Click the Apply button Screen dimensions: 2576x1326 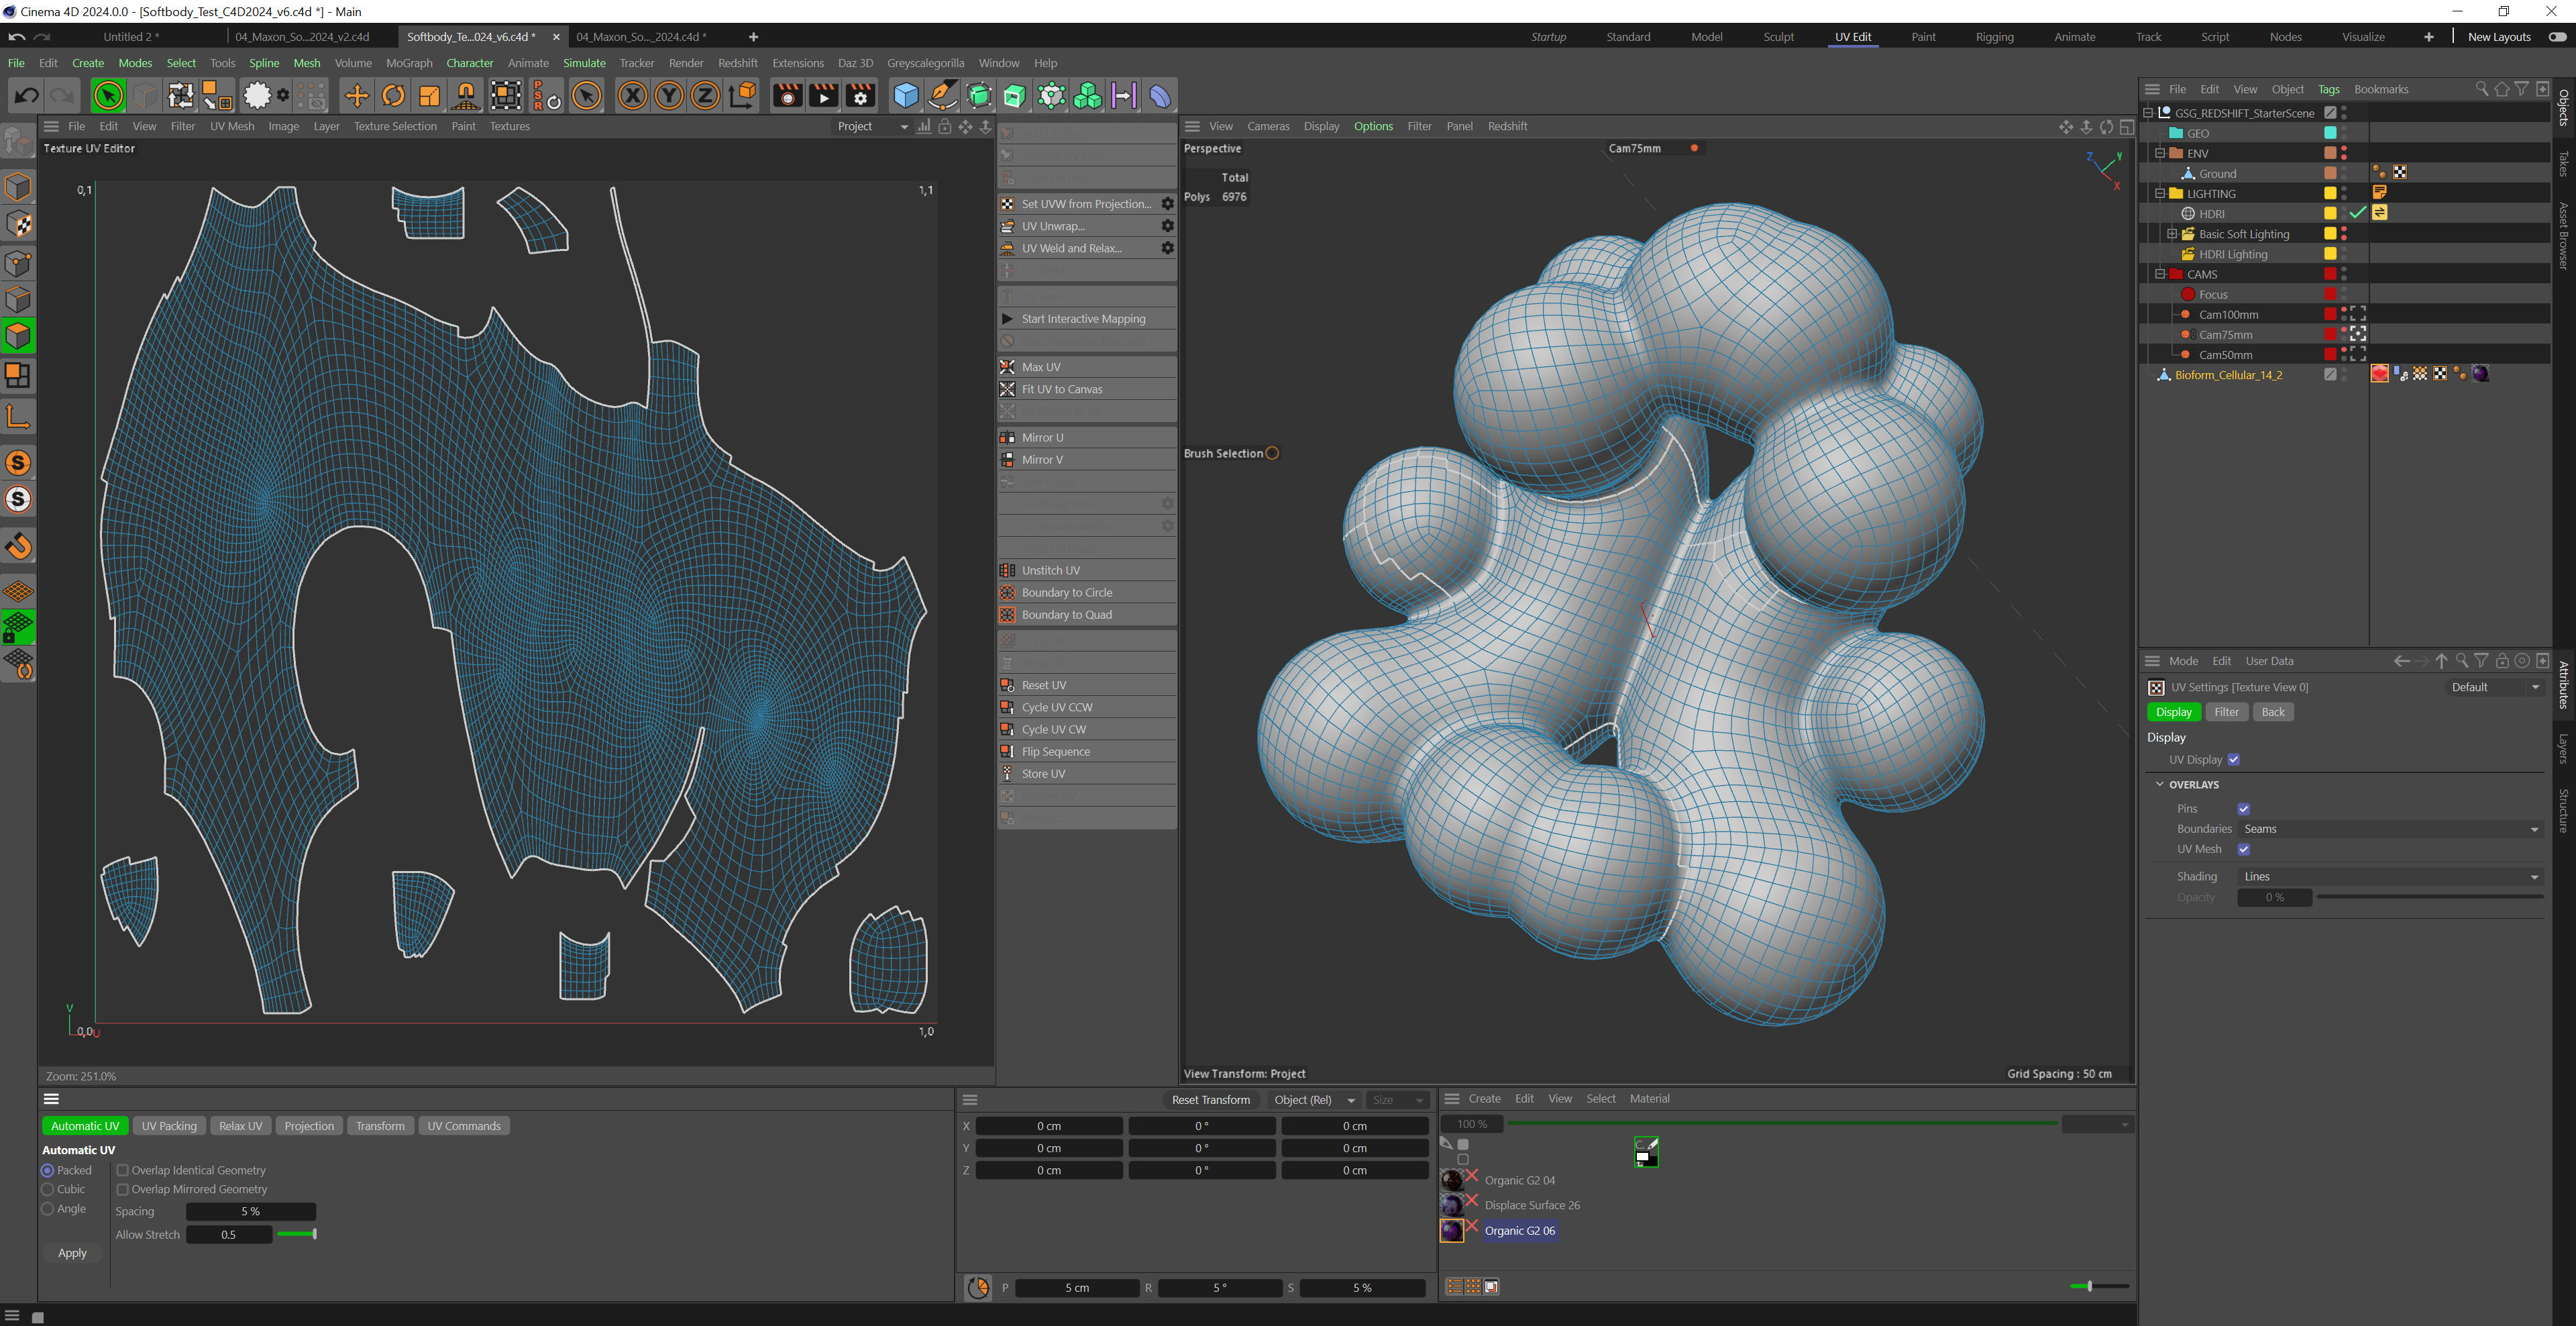72,1253
